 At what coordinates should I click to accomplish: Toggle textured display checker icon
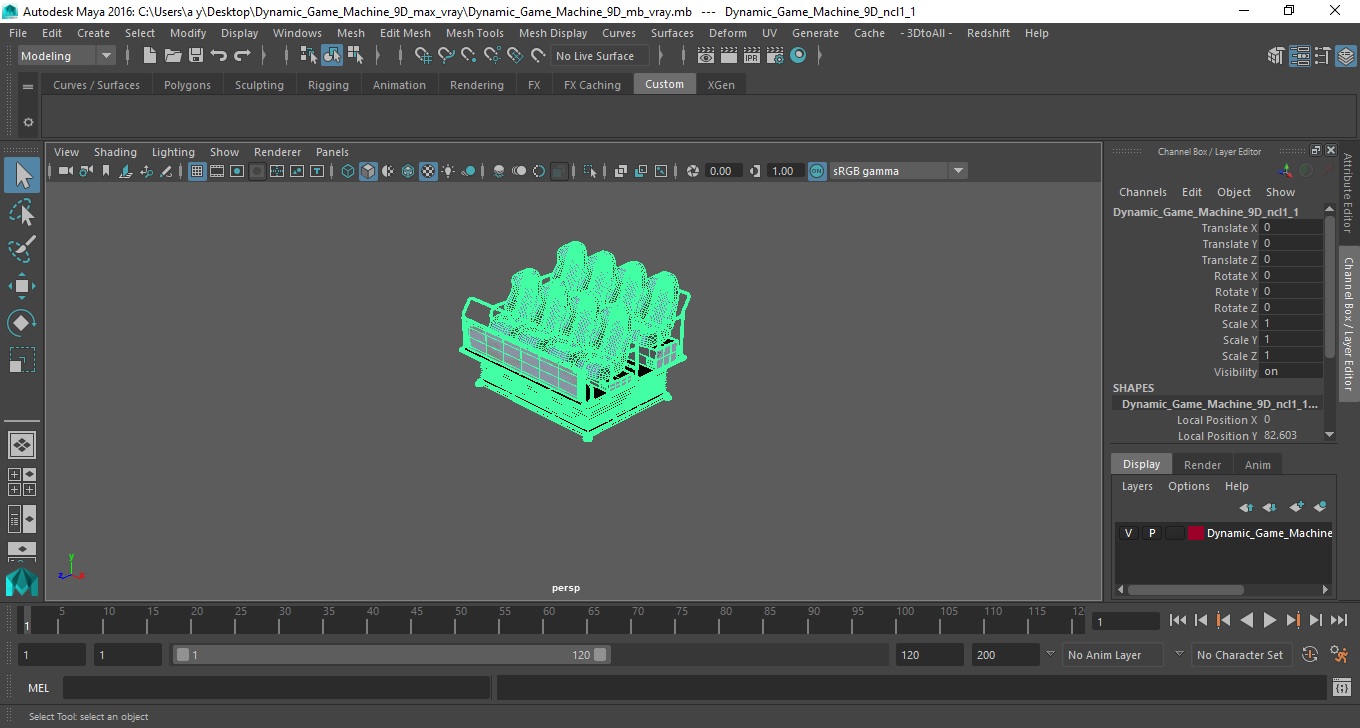pos(428,171)
